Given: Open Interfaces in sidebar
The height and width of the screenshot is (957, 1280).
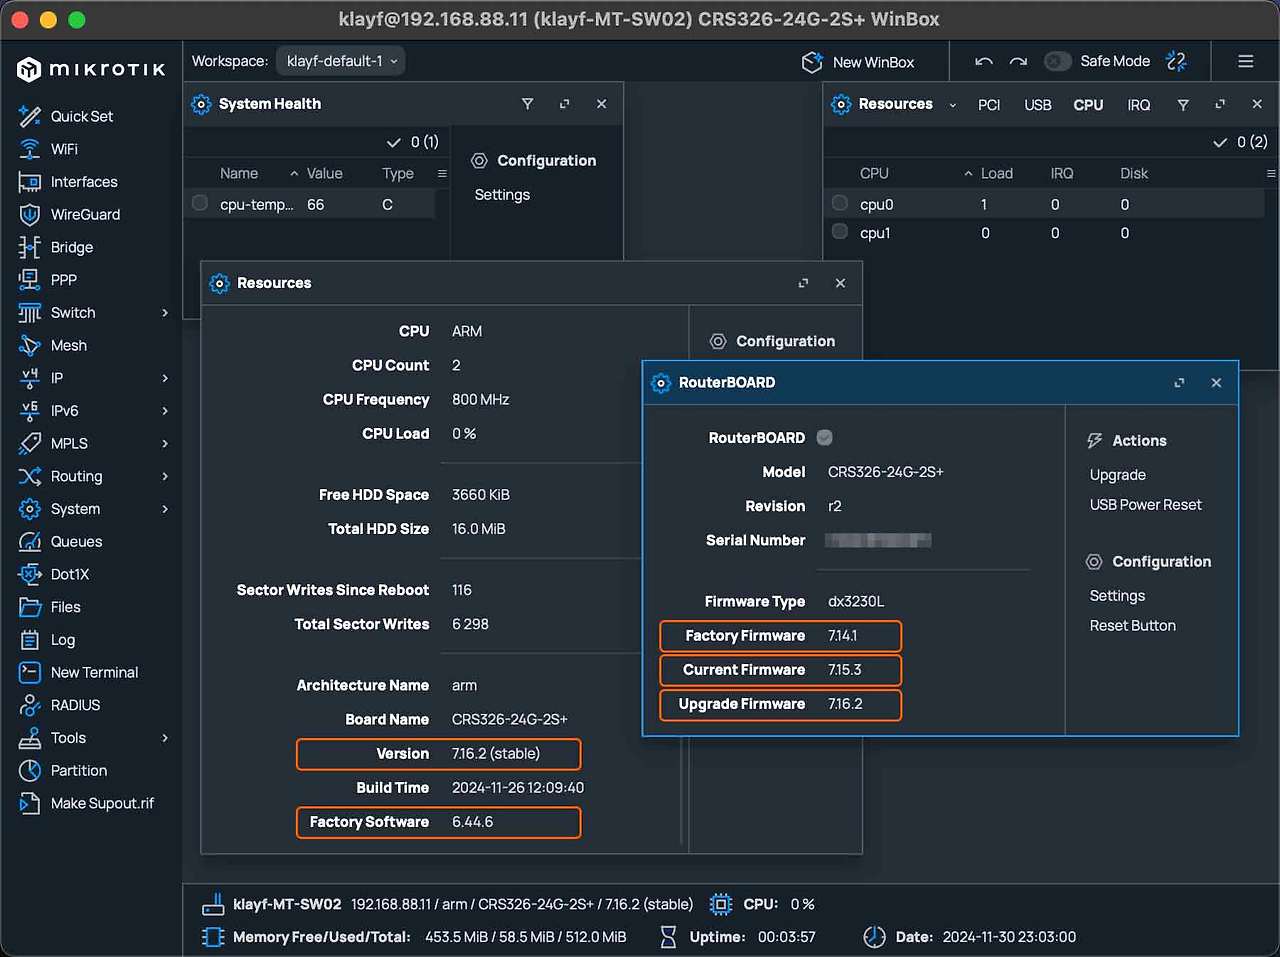Looking at the screenshot, I should (x=68, y=182).
